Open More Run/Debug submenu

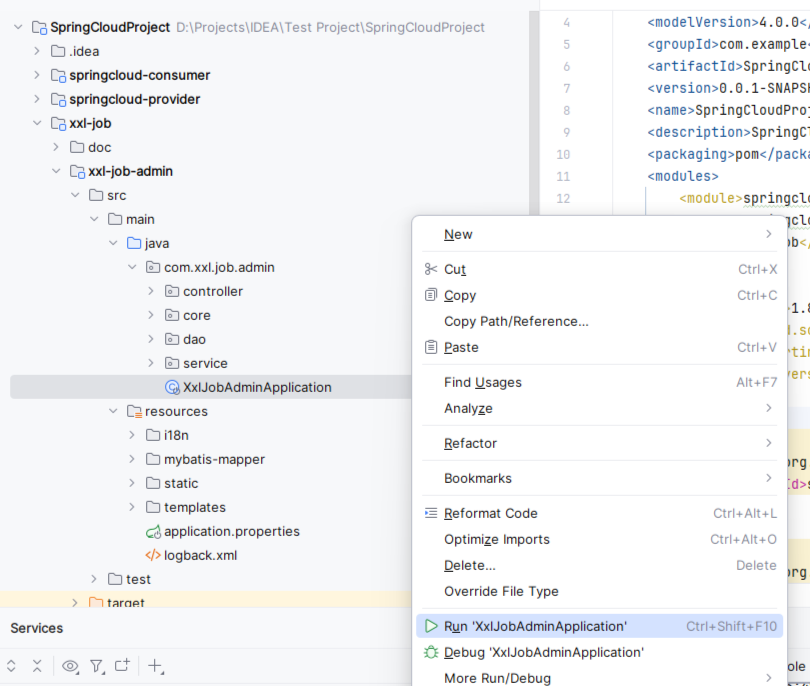pyautogui.click(x=599, y=678)
